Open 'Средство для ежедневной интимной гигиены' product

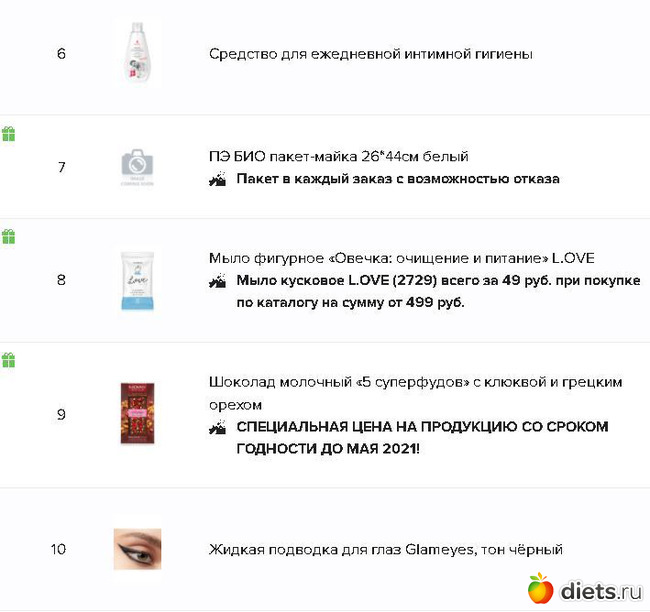click(370, 54)
